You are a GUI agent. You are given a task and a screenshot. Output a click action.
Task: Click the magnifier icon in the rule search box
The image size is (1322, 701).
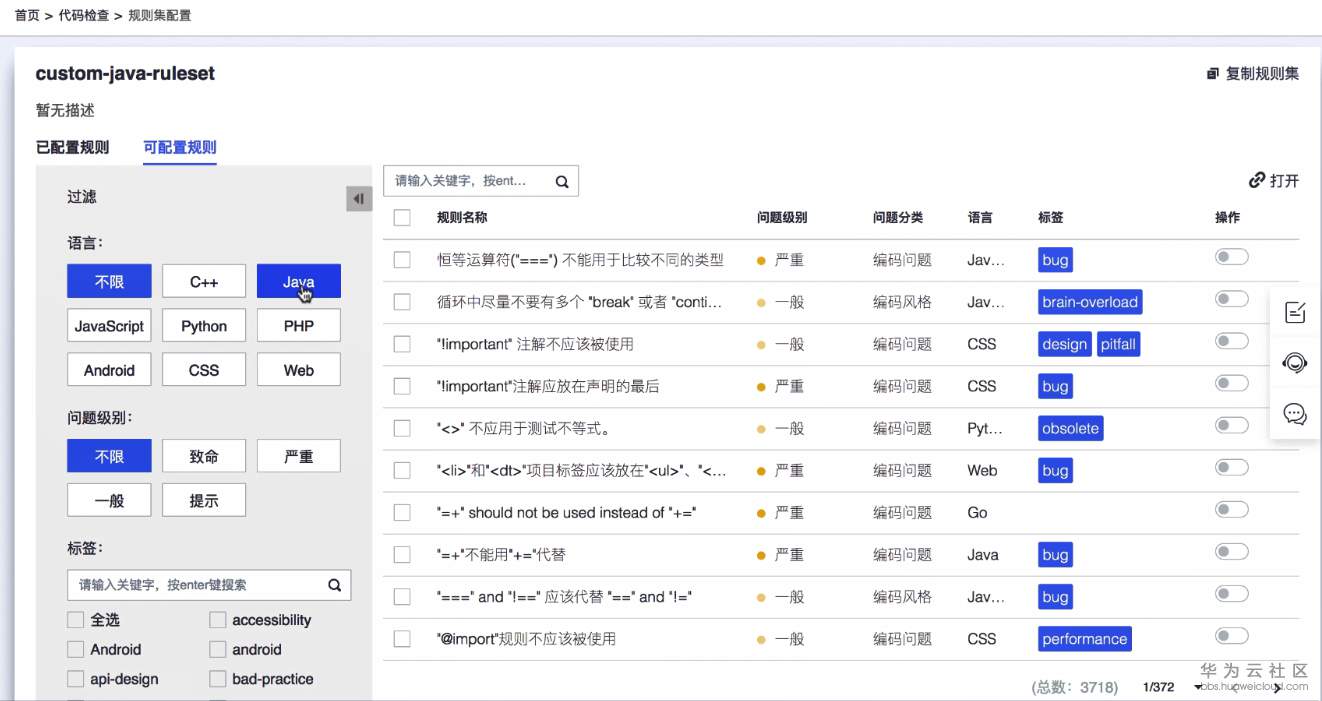tap(562, 182)
